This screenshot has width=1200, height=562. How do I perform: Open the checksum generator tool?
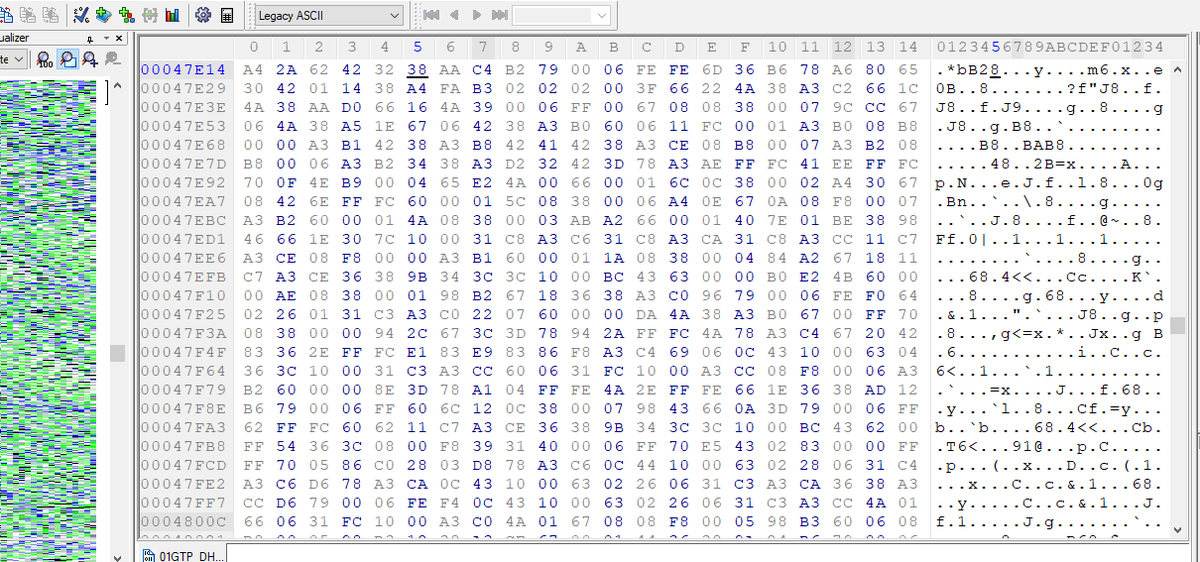(x=83, y=15)
